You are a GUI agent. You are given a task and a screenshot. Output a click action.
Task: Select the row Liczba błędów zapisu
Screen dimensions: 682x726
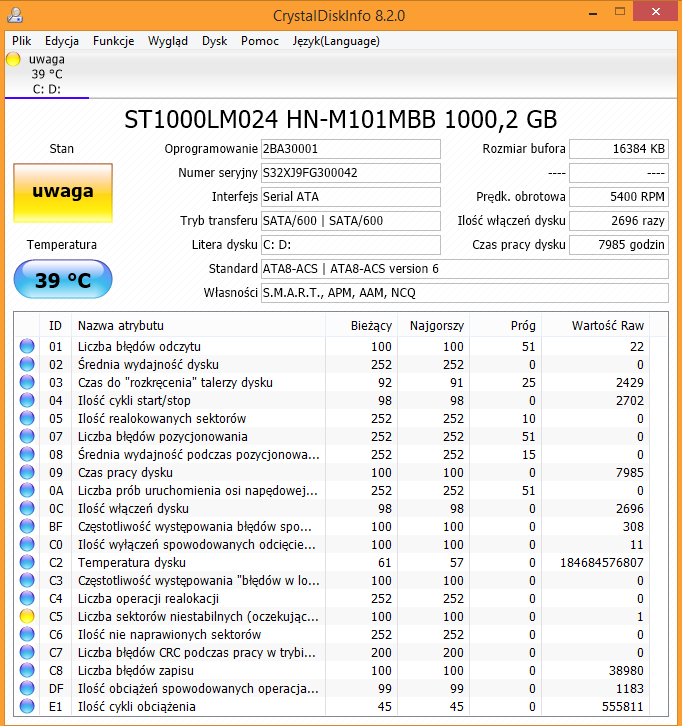click(332, 670)
